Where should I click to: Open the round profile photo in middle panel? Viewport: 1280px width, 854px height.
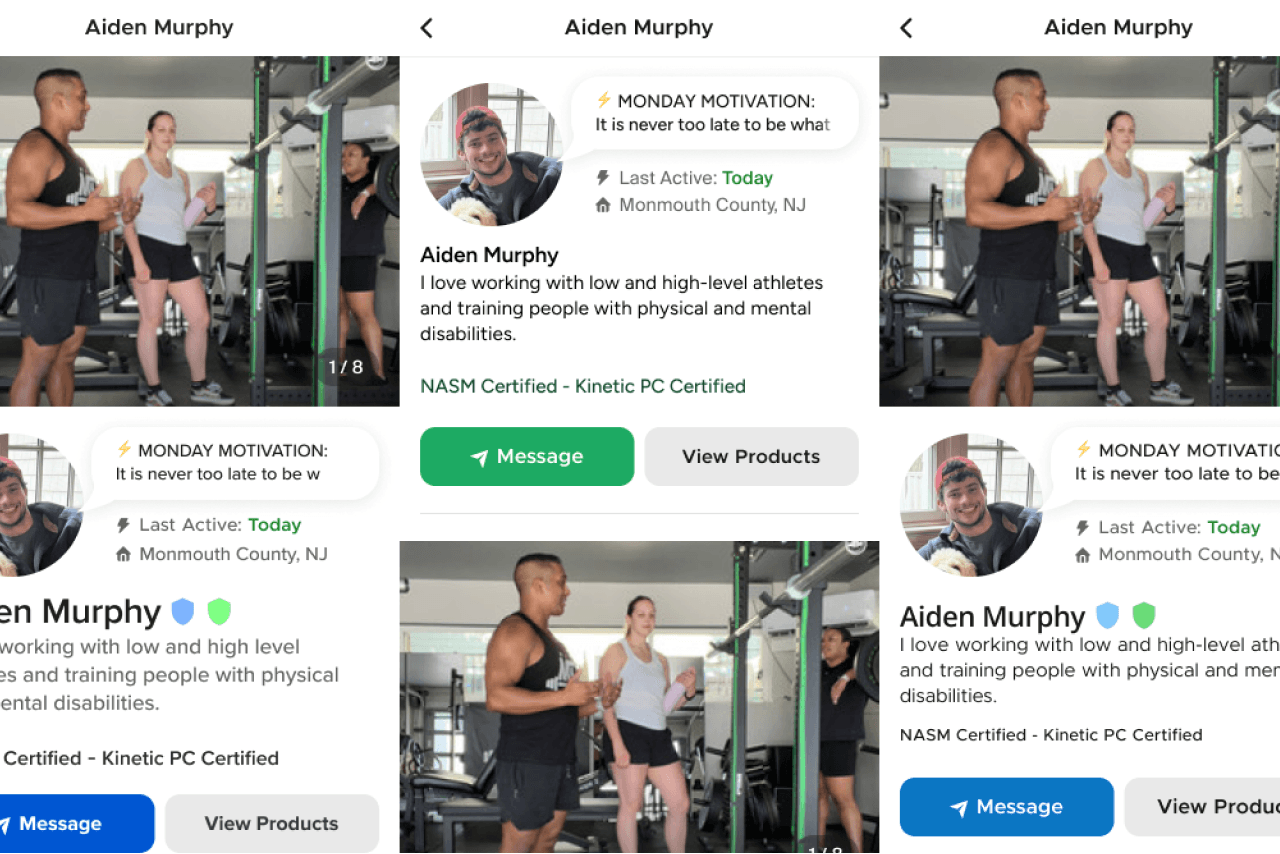[x=492, y=155]
